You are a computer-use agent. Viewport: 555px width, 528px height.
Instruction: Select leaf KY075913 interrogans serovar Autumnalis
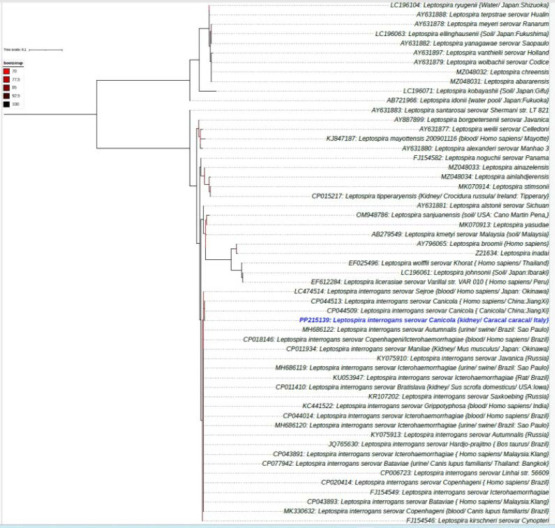[x=460, y=435]
